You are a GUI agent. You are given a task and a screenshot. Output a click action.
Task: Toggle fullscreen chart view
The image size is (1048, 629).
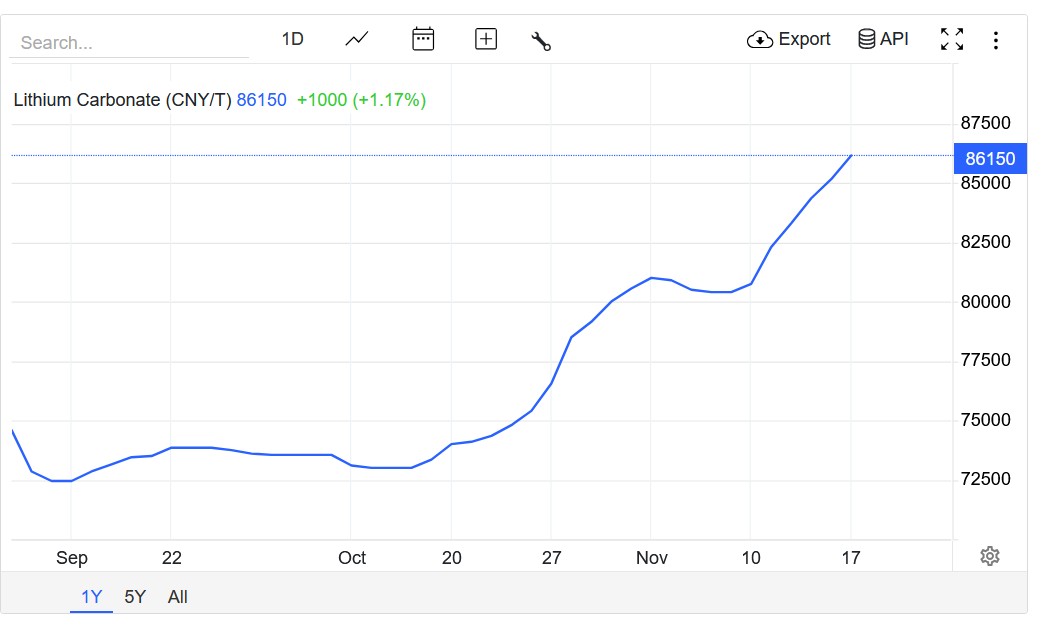click(952, 40)
